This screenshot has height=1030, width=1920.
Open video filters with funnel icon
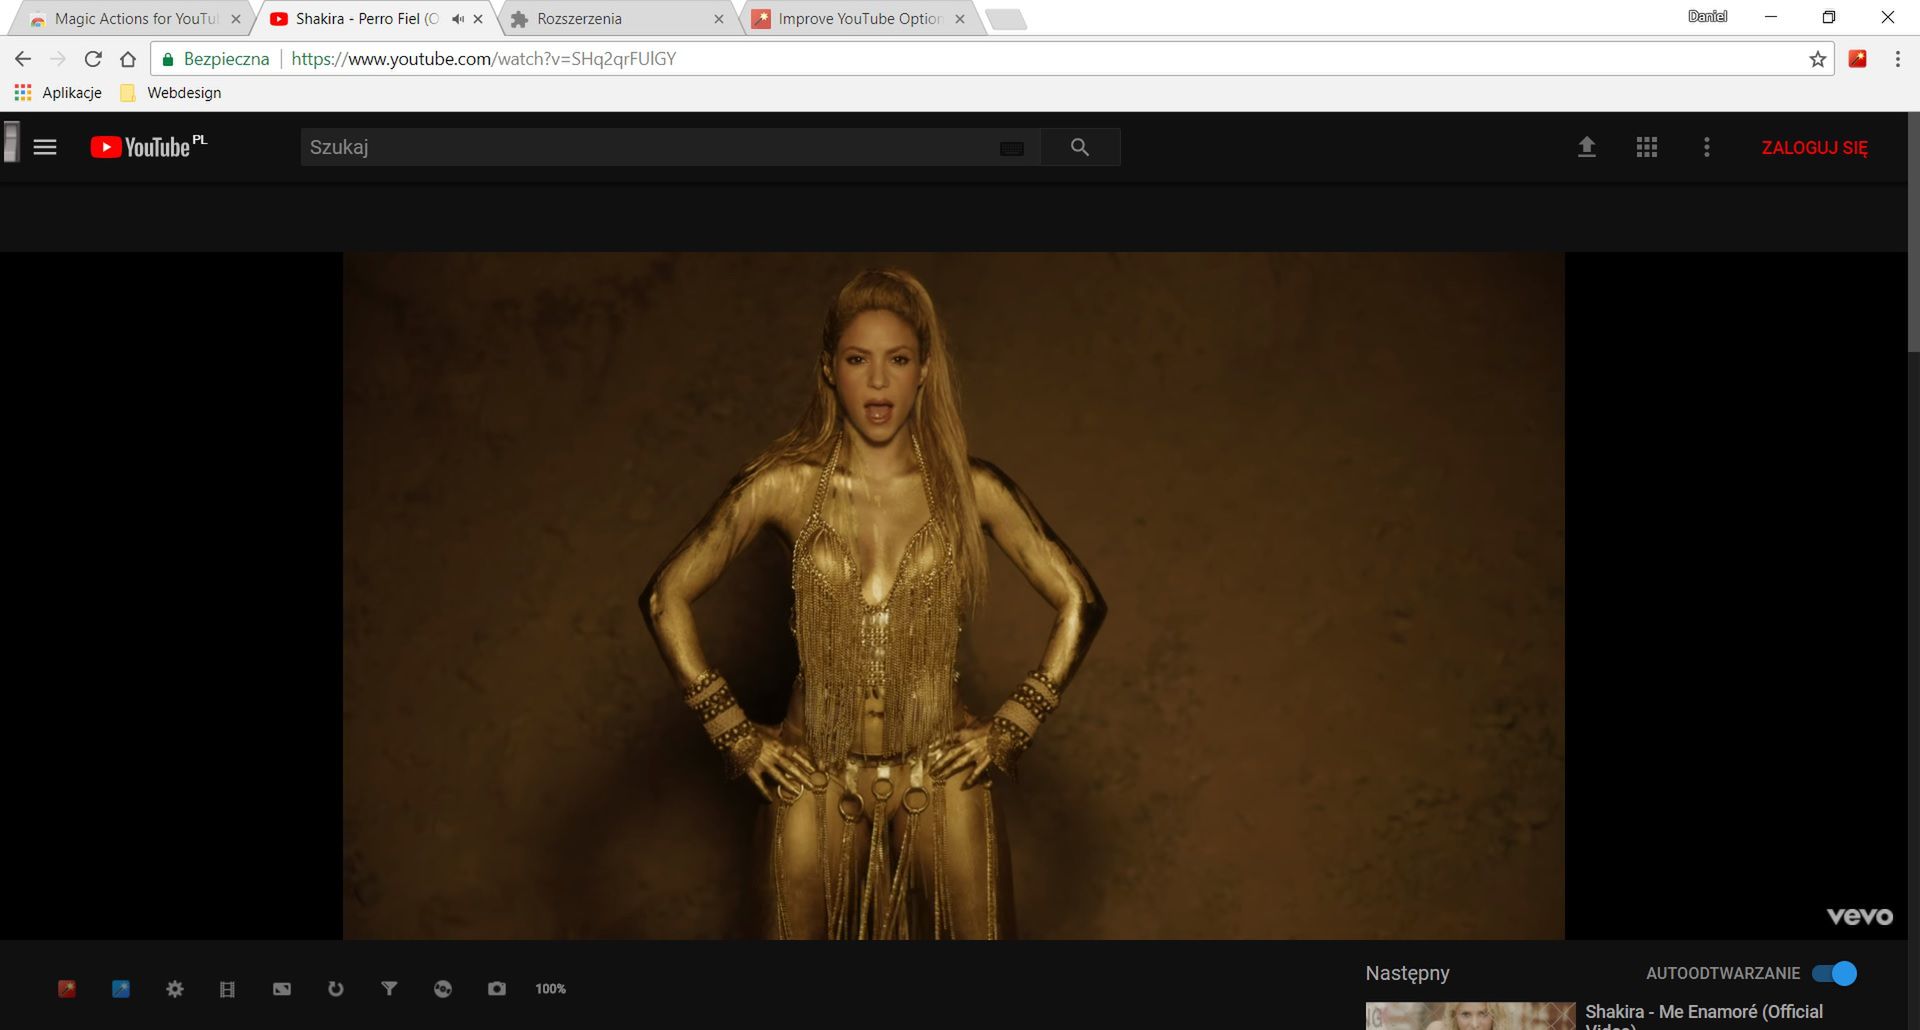(389, 988)
